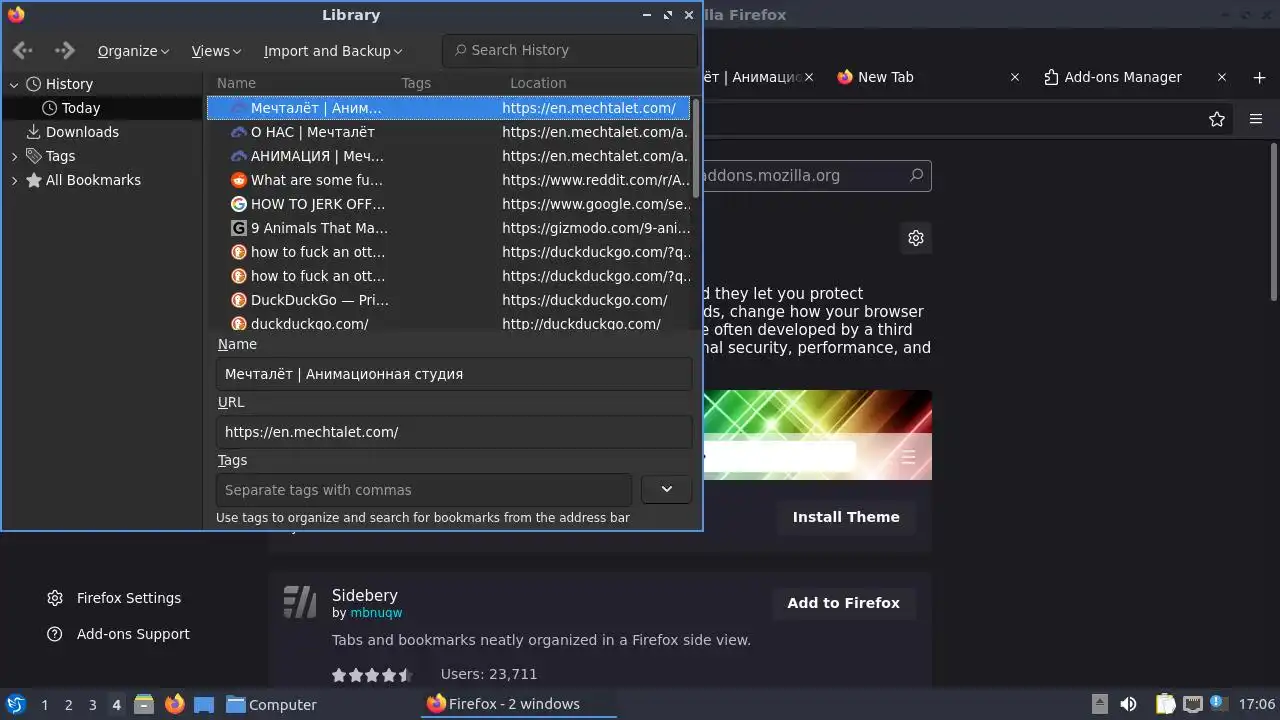Expand All Bookmarks tree node

(14, 180)
